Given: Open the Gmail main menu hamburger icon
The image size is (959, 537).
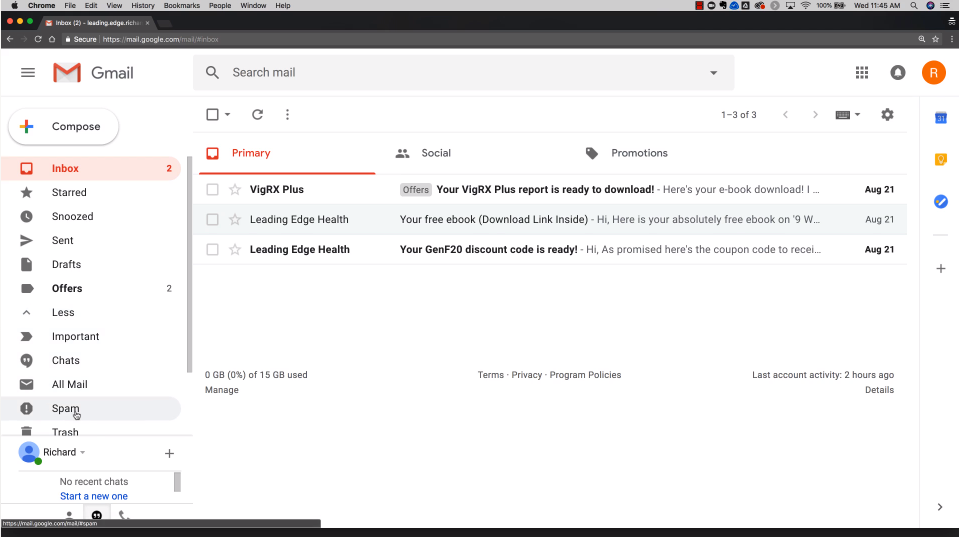Looking at the screenshot, I should (28, 73).
